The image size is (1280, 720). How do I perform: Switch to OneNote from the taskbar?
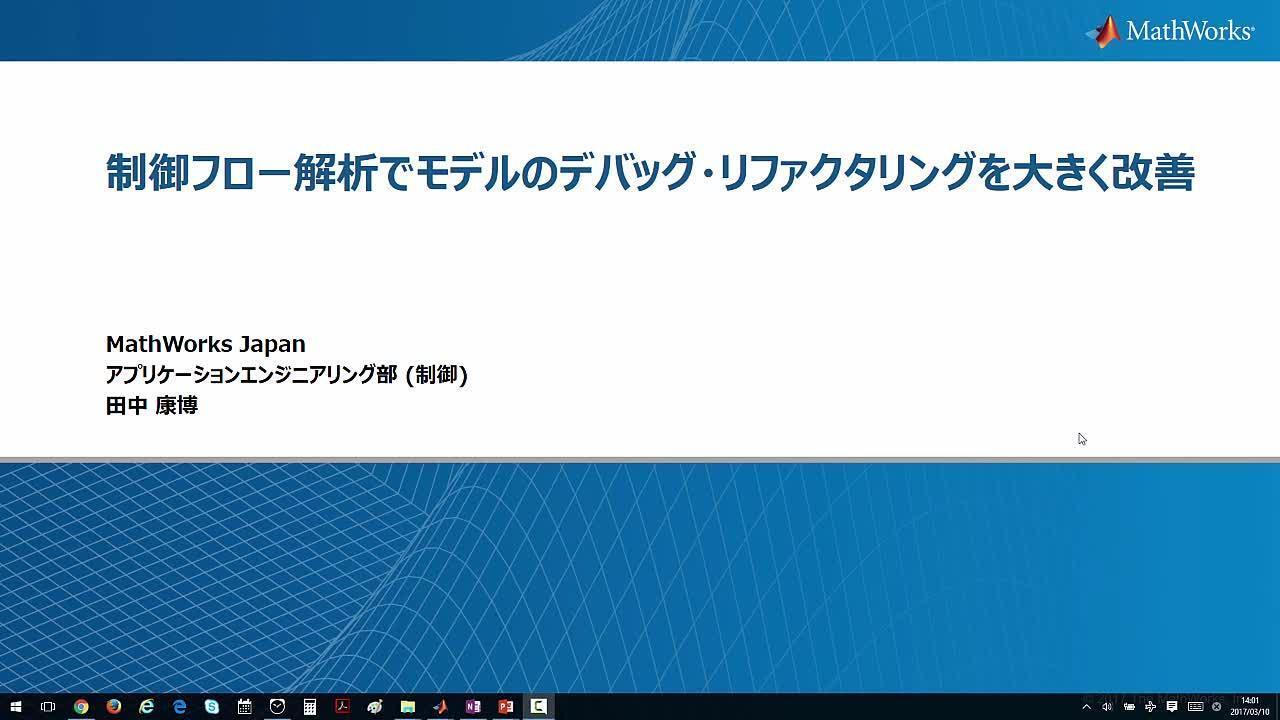(x=473, y=706)
